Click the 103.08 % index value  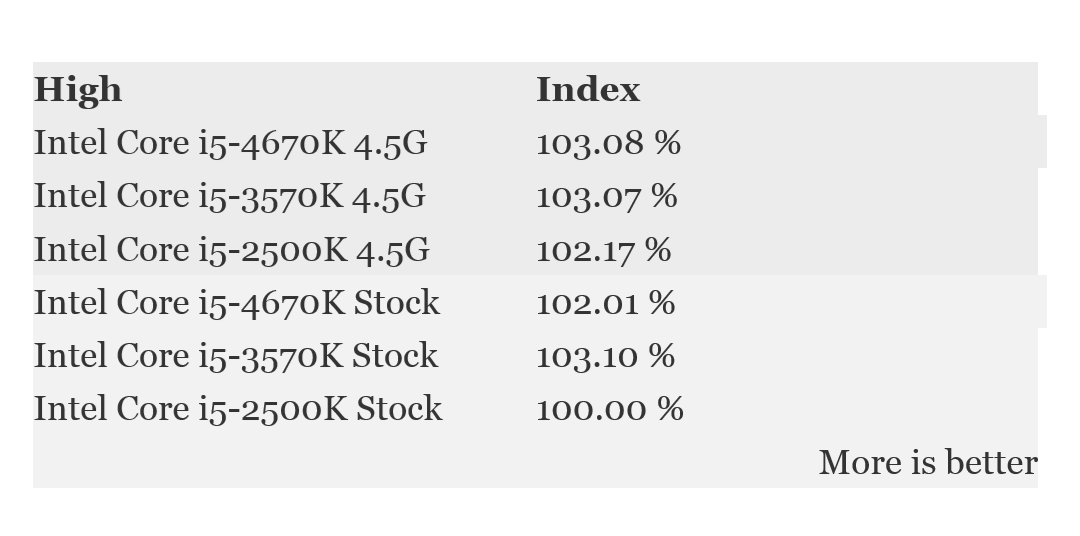608,143
